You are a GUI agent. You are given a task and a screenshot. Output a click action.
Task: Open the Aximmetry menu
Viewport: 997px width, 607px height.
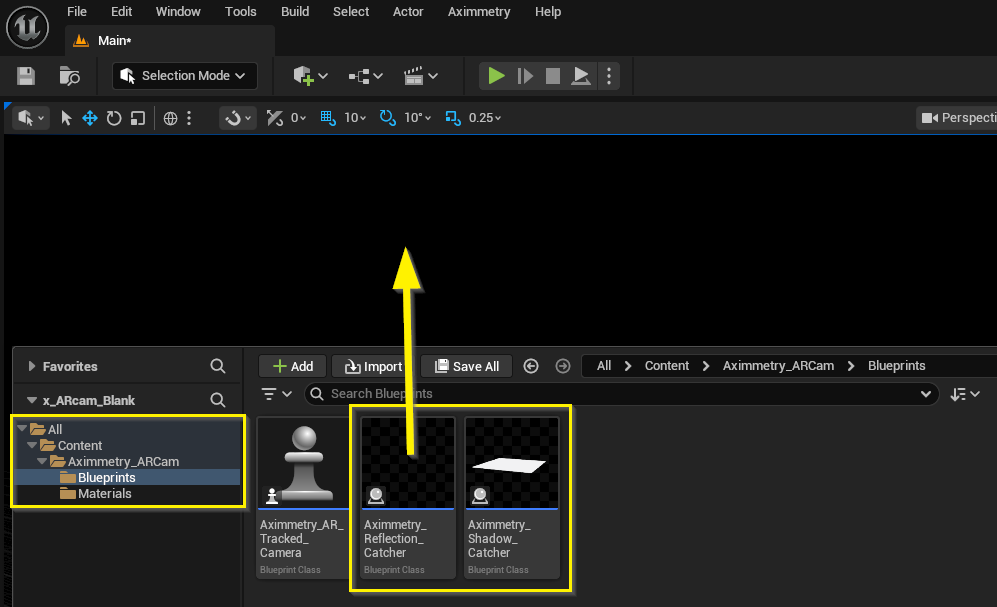tap(479, 12)
